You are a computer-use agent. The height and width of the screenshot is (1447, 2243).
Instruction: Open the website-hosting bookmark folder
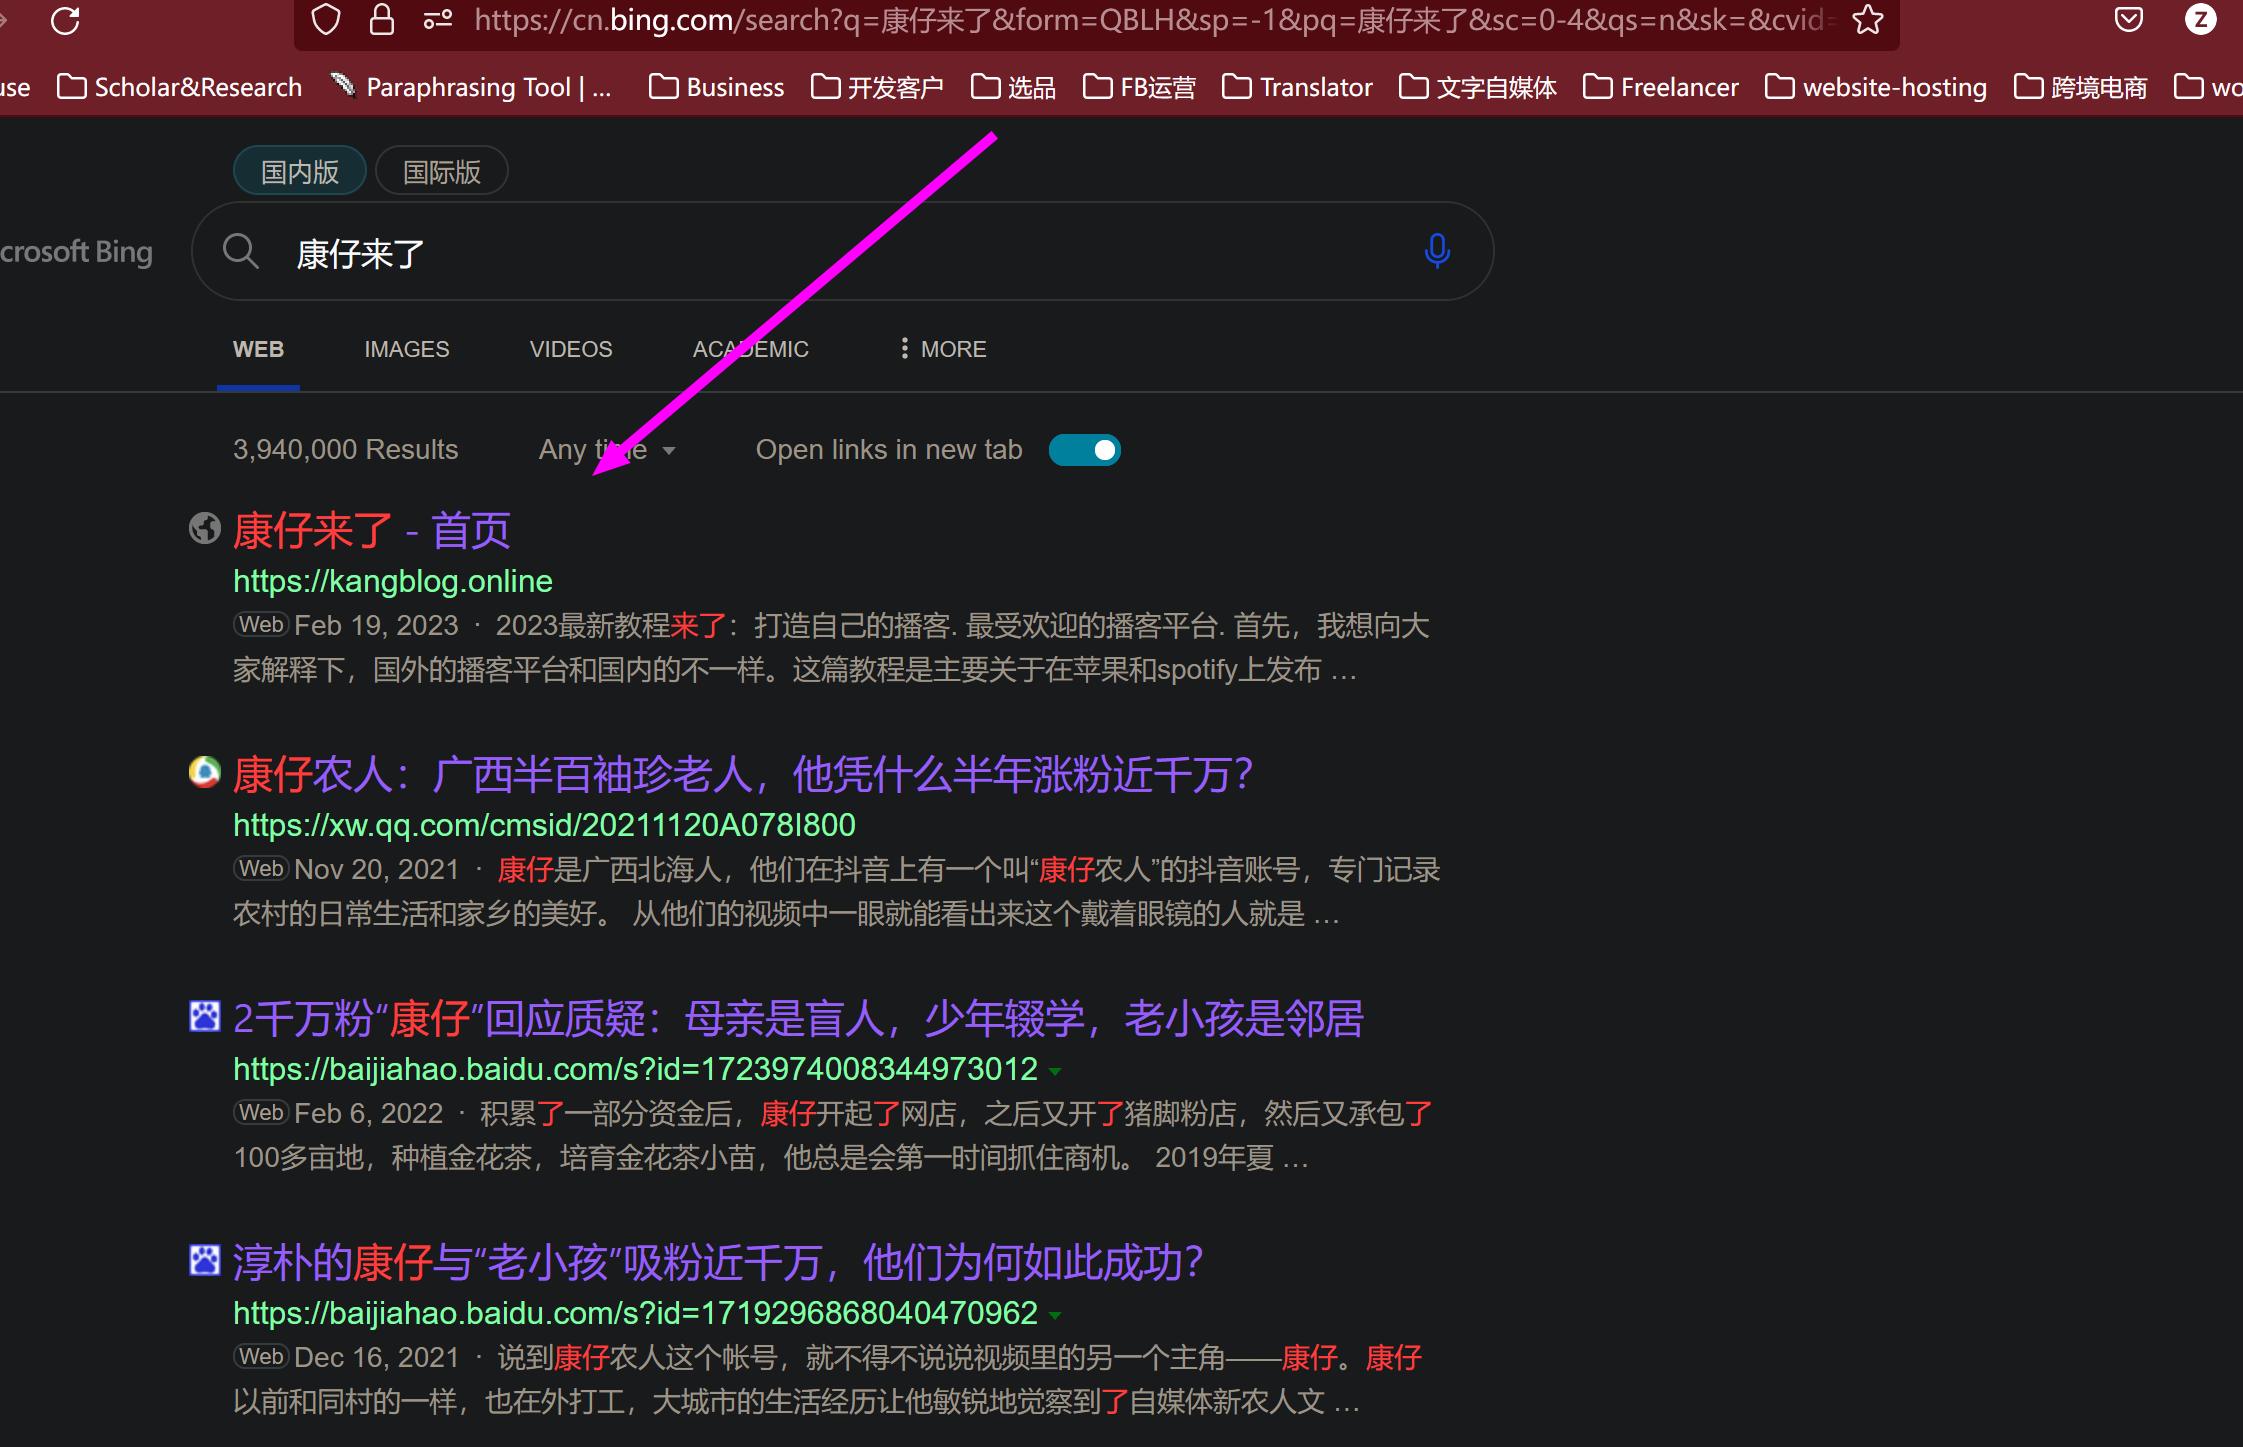(1876, 88)
